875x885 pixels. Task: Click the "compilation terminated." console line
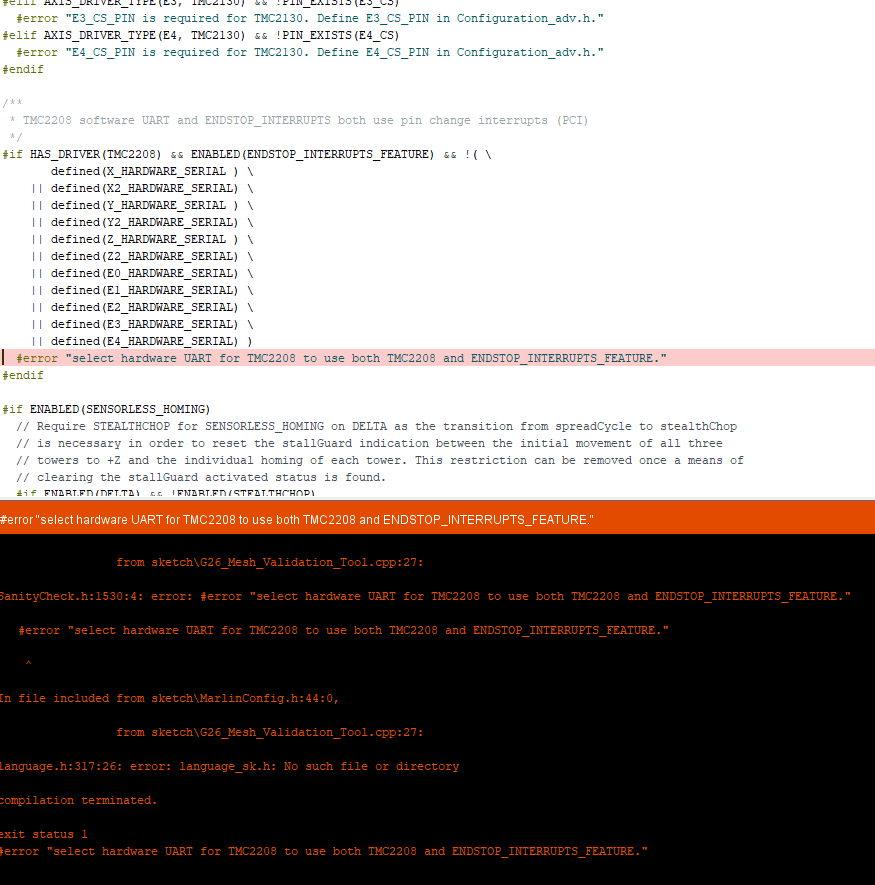[78, 800]
